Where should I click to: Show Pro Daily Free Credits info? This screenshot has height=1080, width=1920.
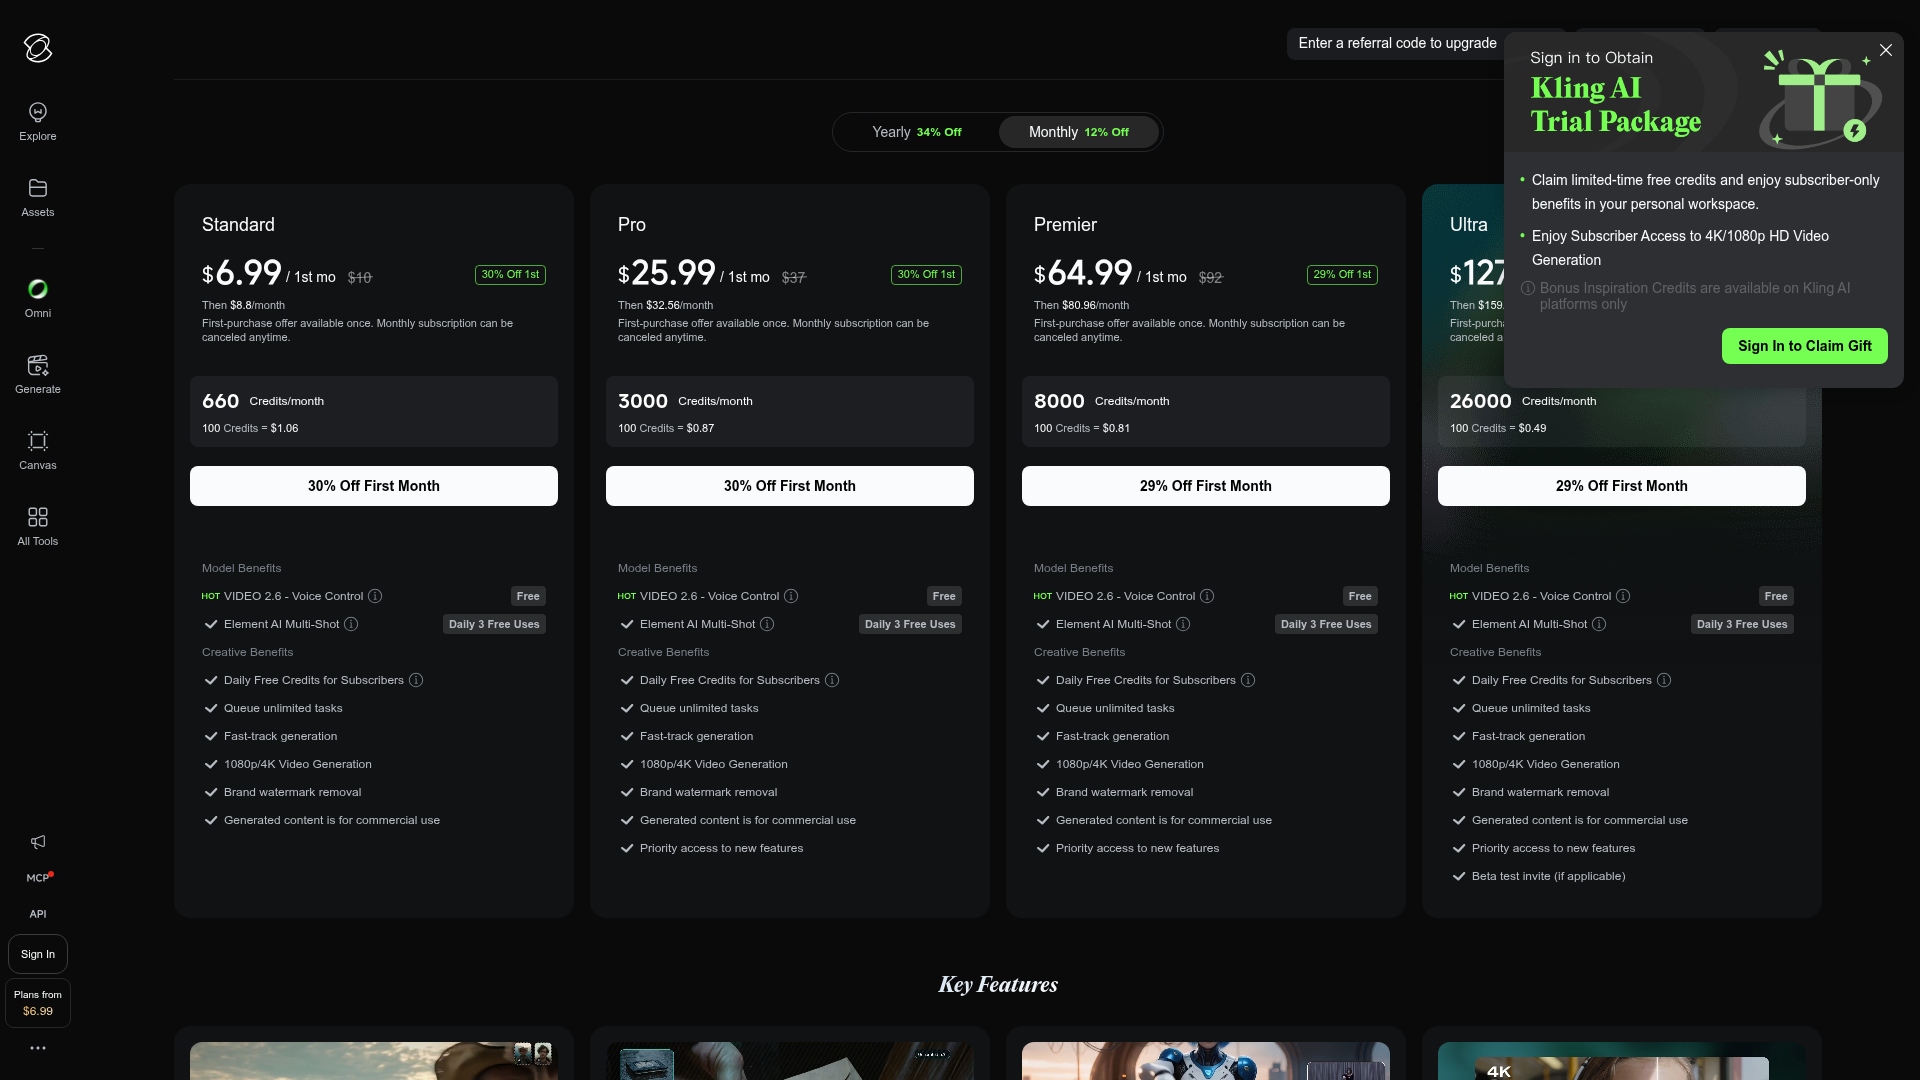point(832,680)
